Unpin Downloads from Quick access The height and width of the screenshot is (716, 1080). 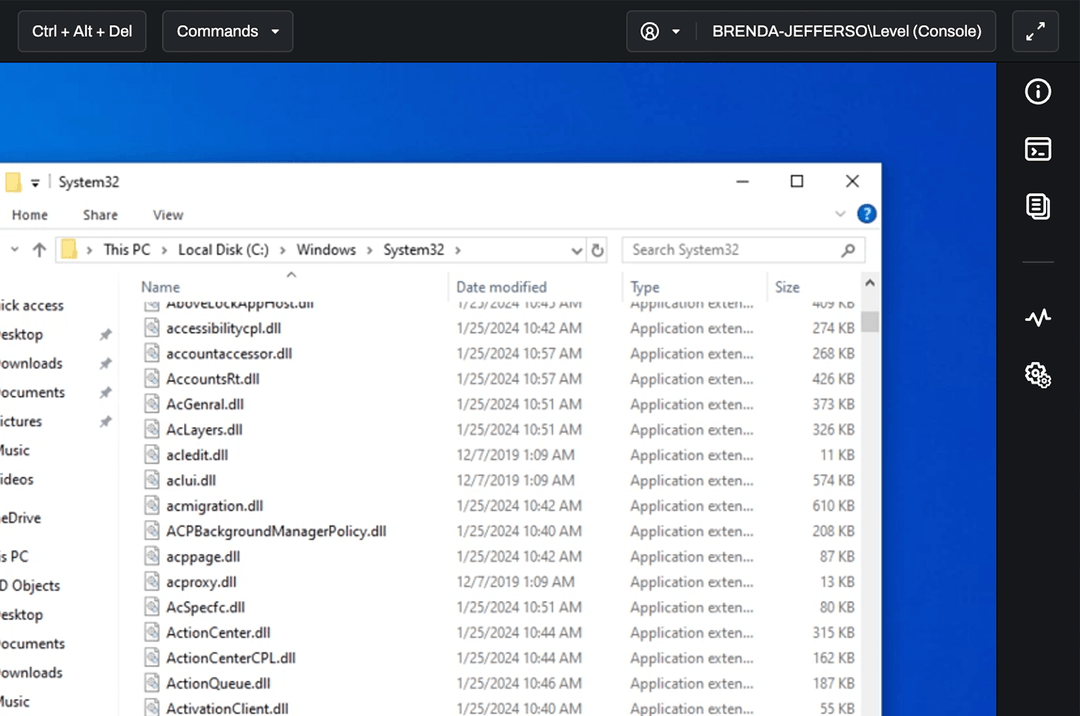point(105,363)
